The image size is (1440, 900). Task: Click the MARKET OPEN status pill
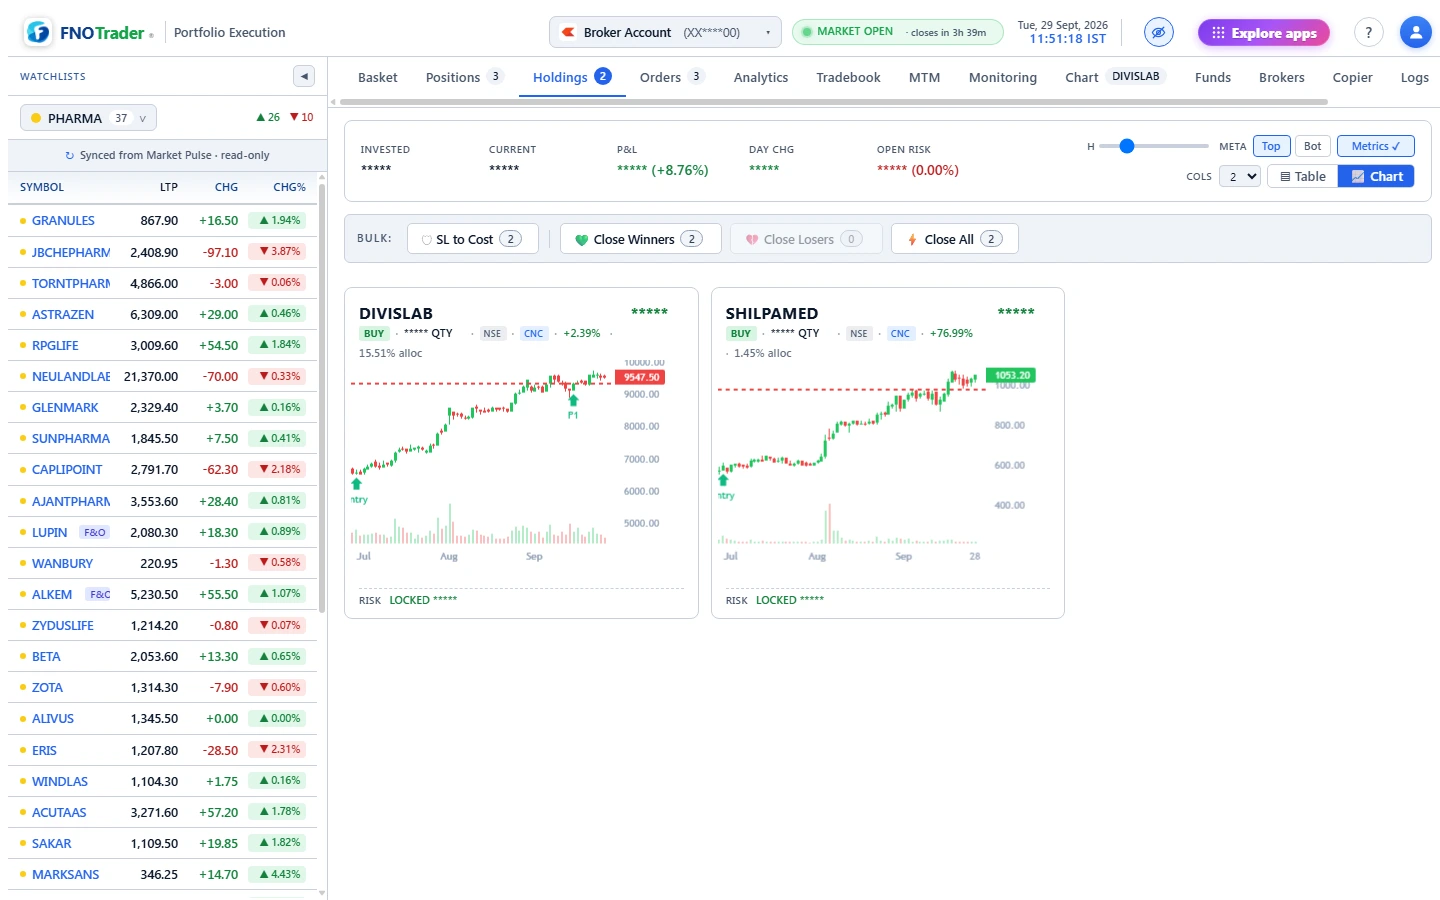[x=898, y=32]
